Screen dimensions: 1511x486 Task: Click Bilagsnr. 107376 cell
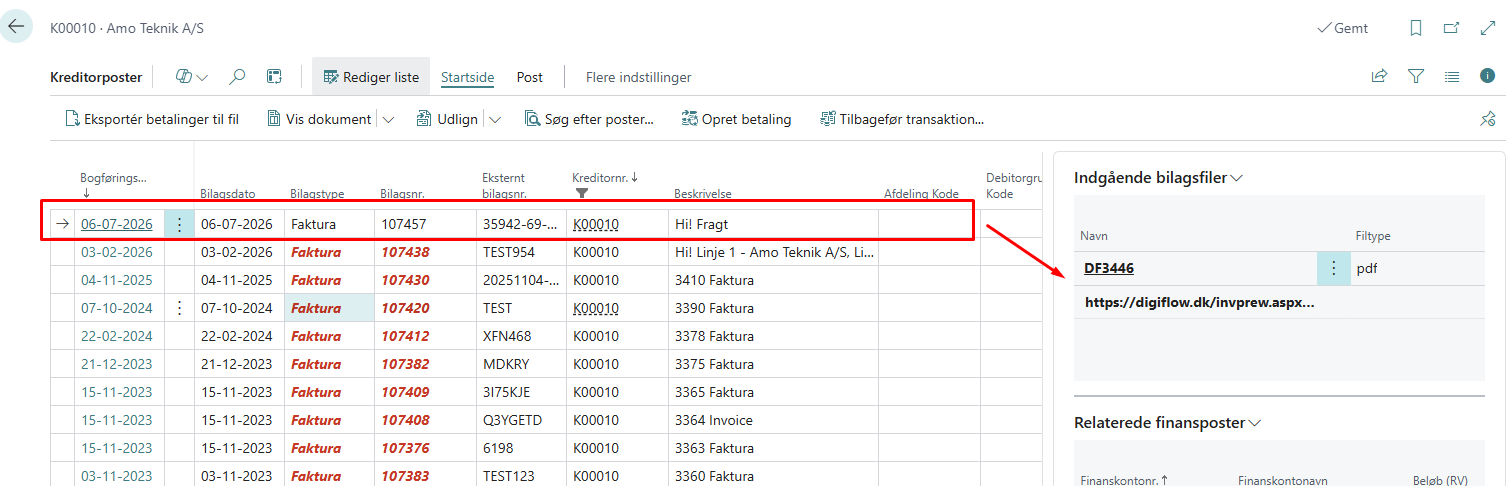click(x=424, y=448)
